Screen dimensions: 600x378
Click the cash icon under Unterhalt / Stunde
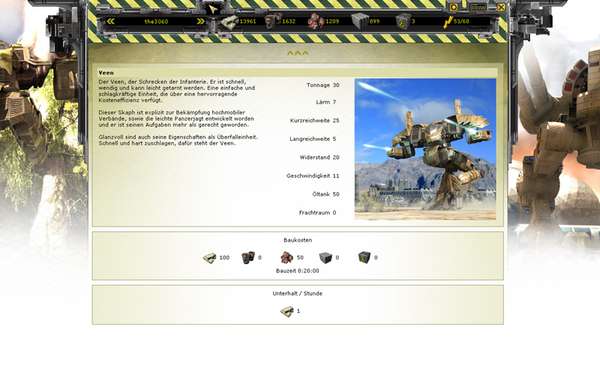287,311
